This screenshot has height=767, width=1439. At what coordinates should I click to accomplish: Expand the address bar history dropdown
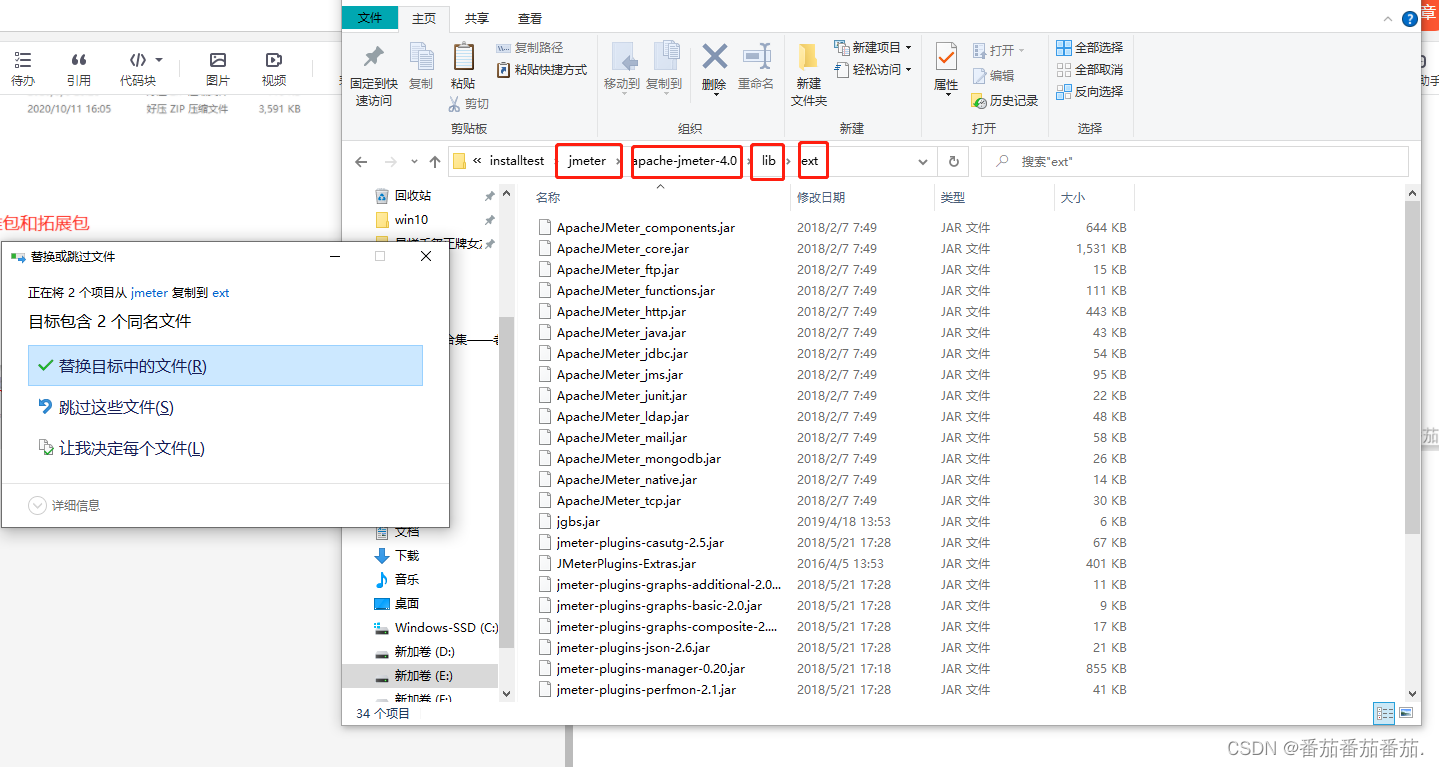click(923, 161)
